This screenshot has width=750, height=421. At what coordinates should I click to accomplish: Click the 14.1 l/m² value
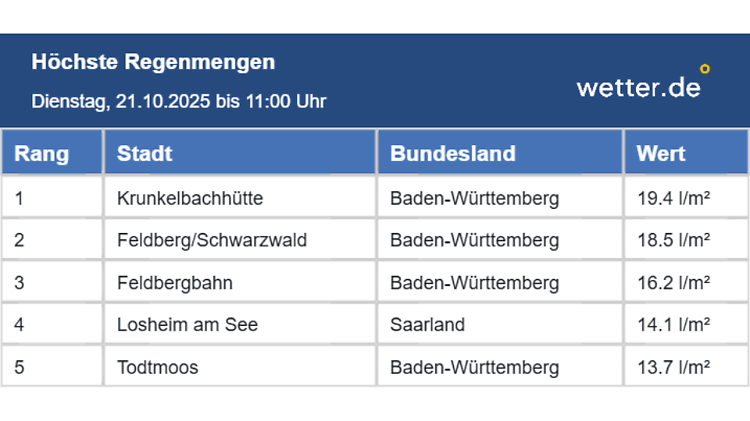point(674,325)
